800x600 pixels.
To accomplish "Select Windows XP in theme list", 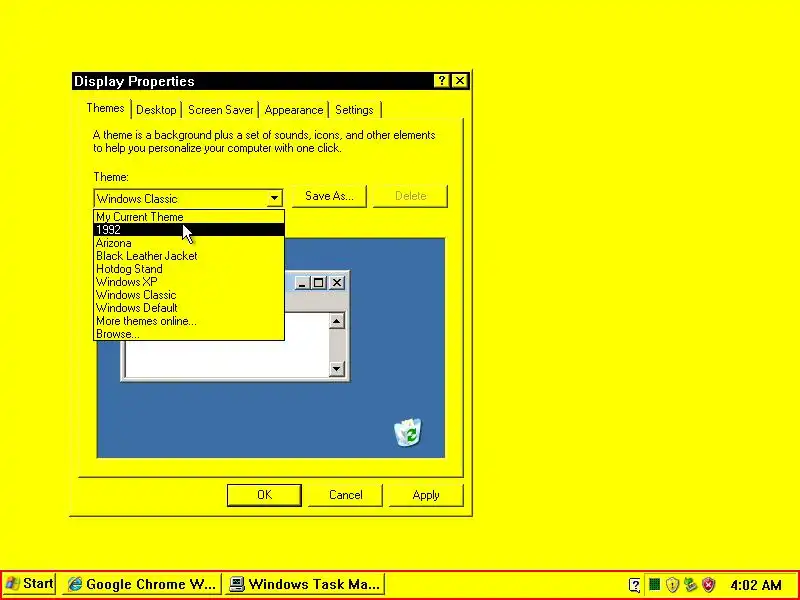I will click(189, 282).
